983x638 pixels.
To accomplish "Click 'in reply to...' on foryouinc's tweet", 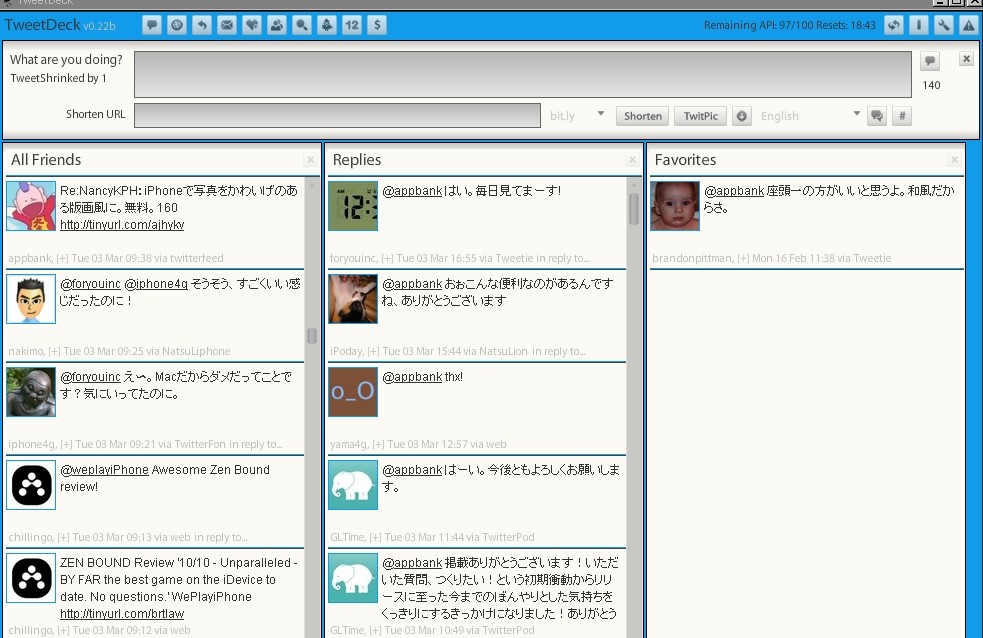I will pyautogui.click(x=562, y=258).
